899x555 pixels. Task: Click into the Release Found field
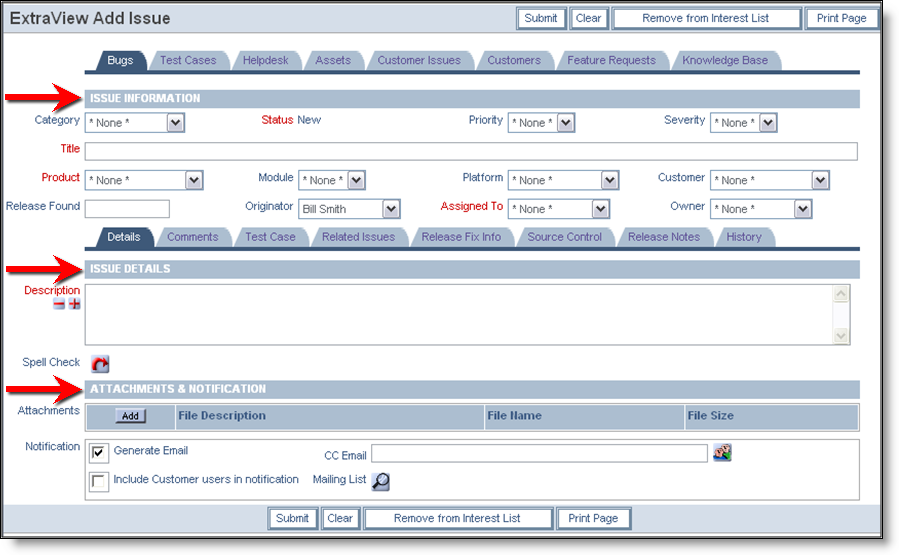point(127,209)
